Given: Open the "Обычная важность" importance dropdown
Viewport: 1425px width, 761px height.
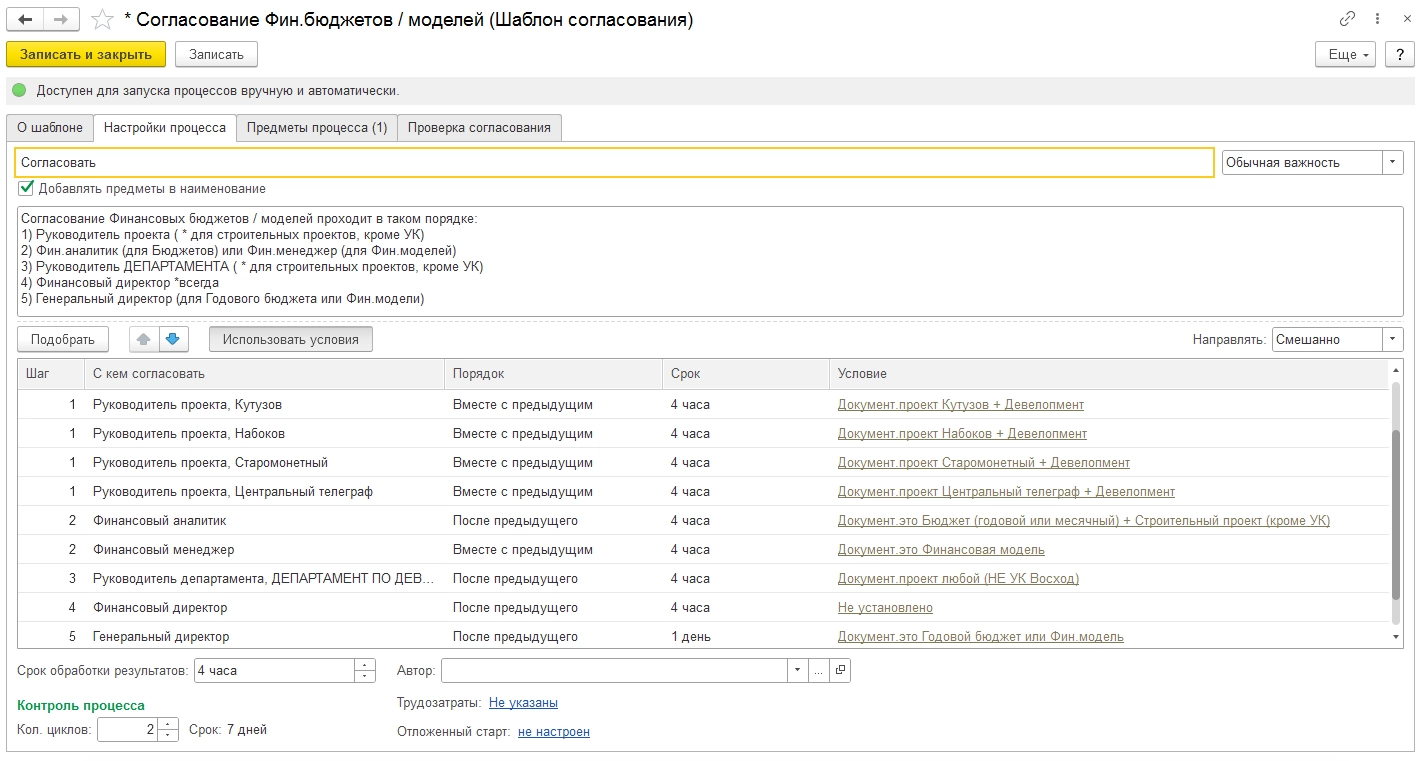Looking at the screenshot, I should pos(1392,163).
